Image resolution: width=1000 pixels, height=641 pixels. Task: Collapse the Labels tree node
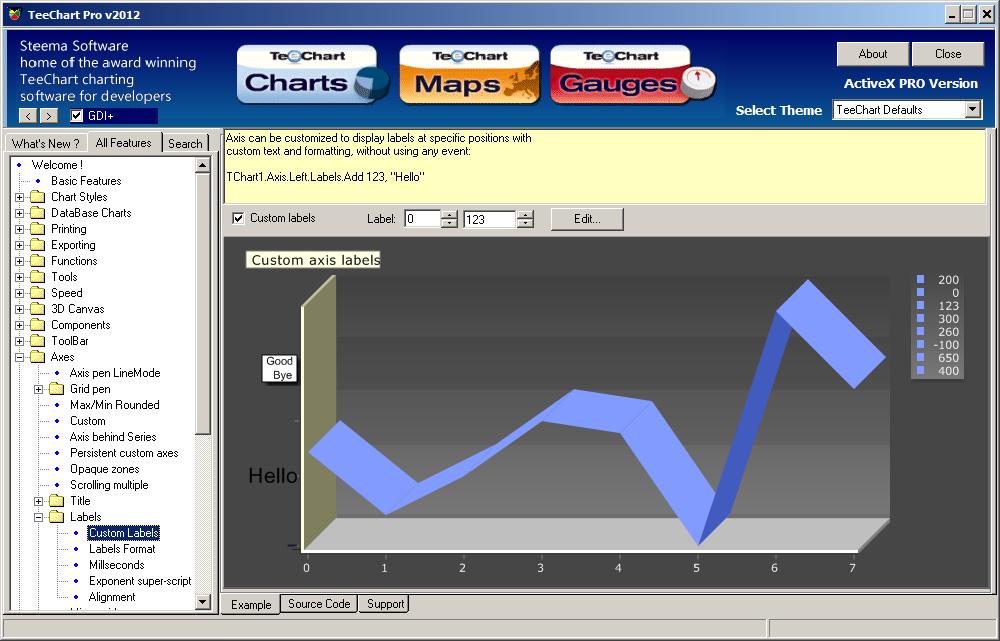[x=38, y=517]
